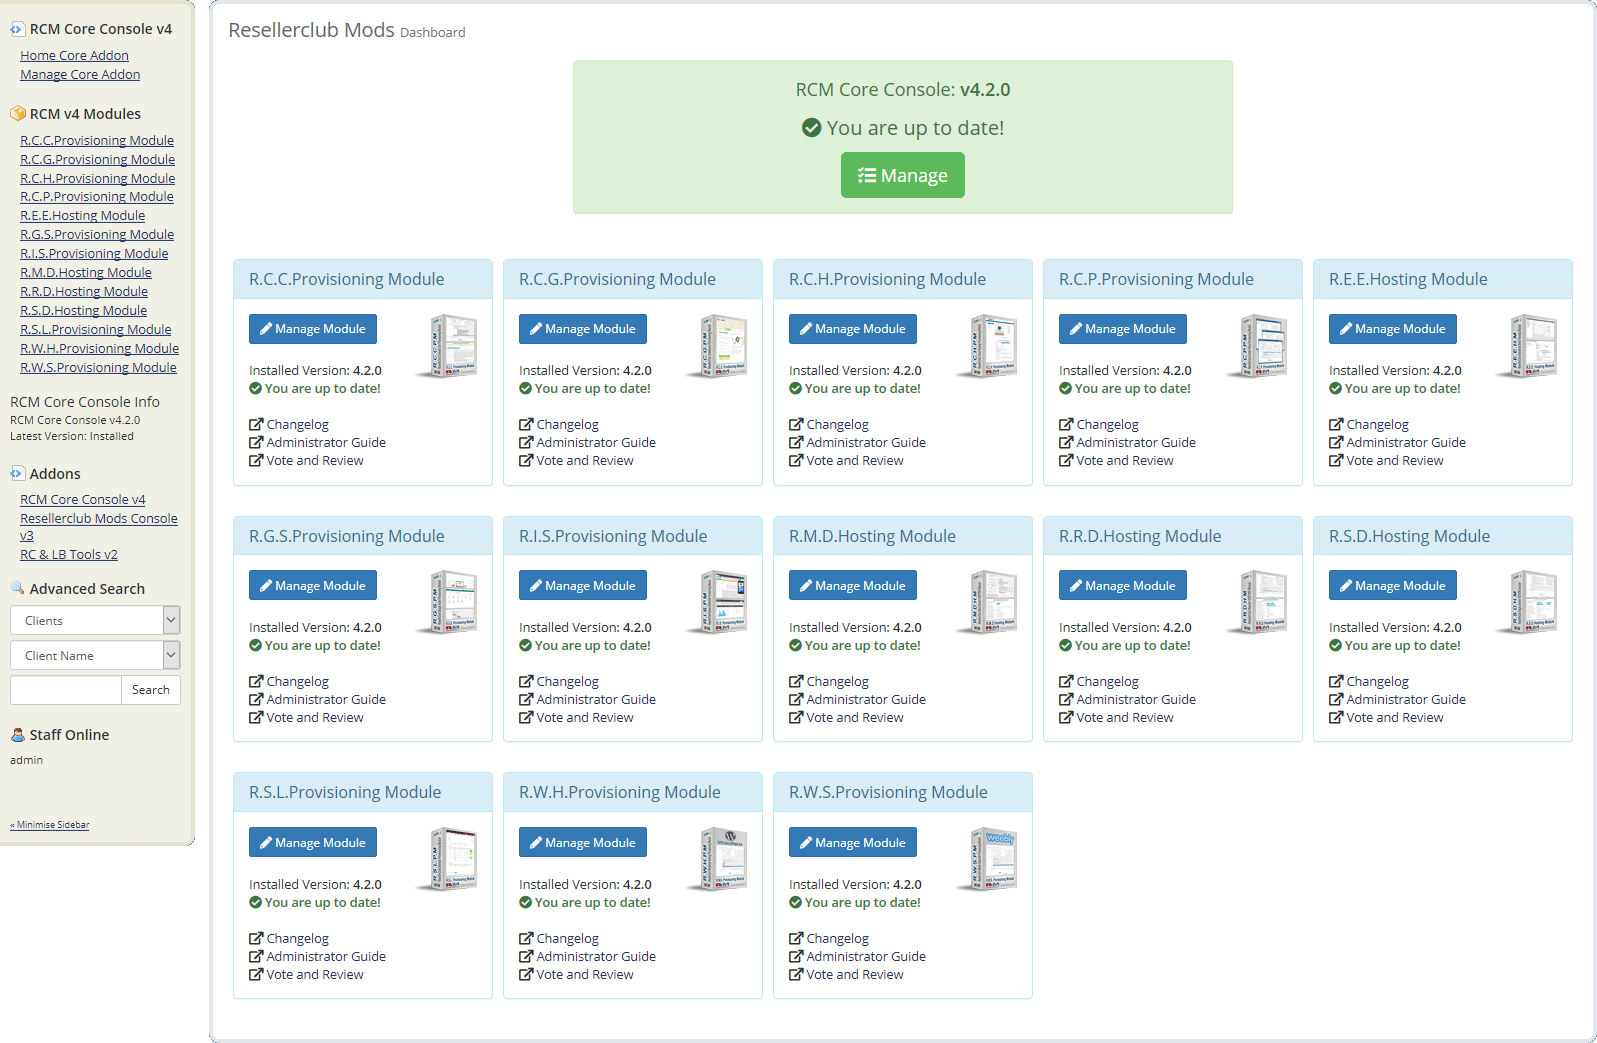Viewport: 1597px width, 1043px height.
Task: Open Vote and Review in R.W.S.Provisioning card
Action: click(x=855, y=974)
